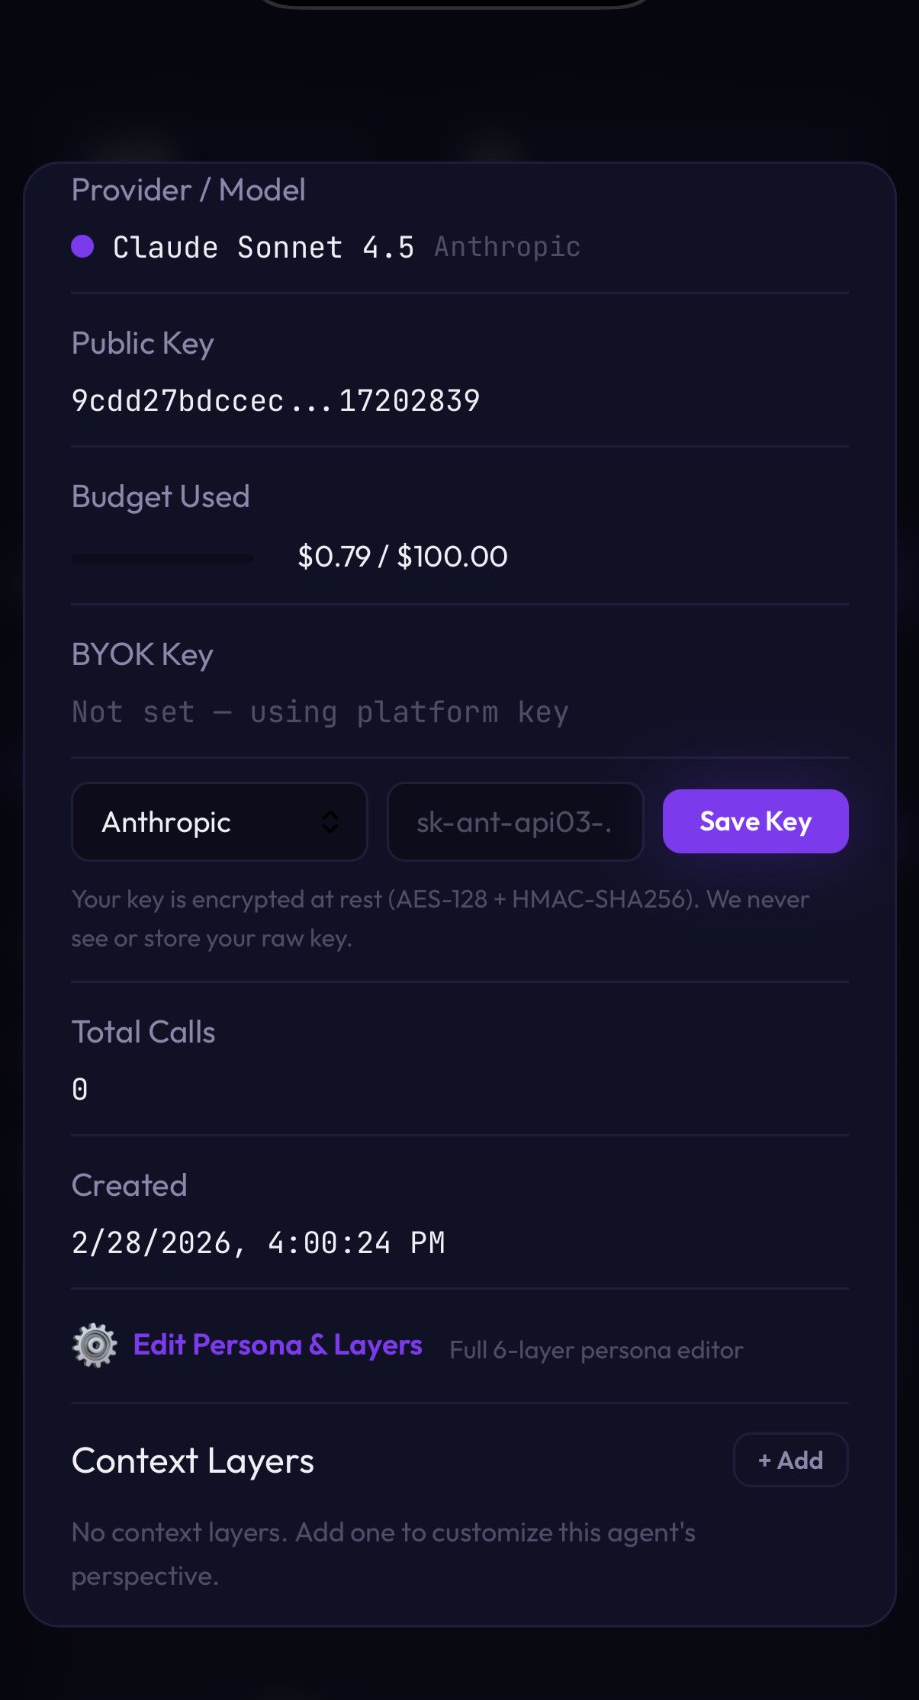Click the 'No context layers' empty message

pyautogui.click(x=383, y=1553)
